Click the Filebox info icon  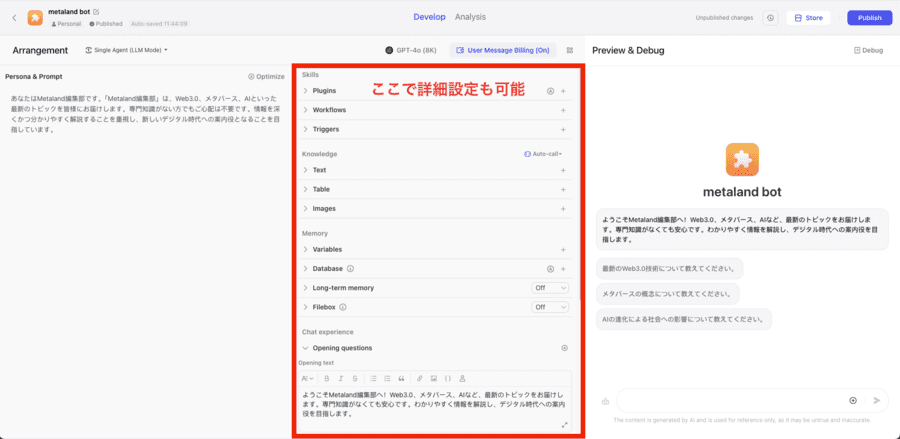click(x=343, y=307)
